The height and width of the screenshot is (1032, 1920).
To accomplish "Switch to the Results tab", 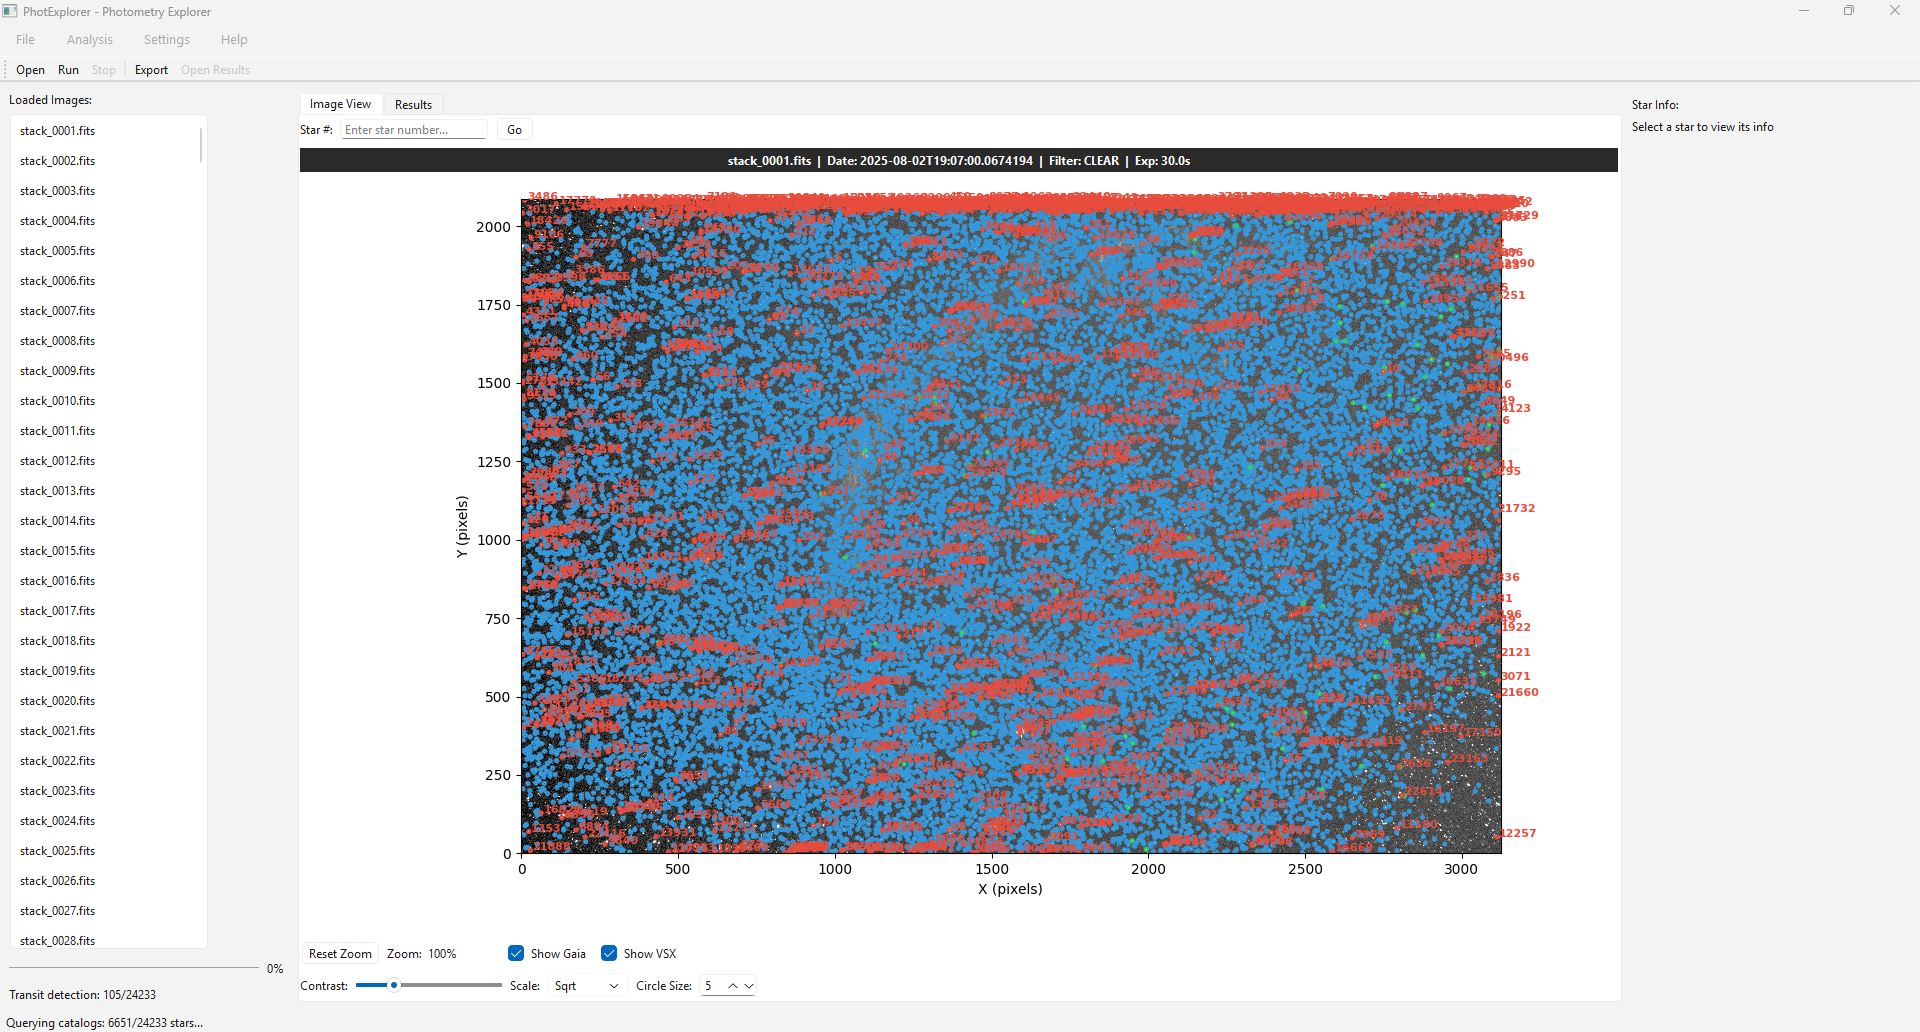I will click(413, 105).
